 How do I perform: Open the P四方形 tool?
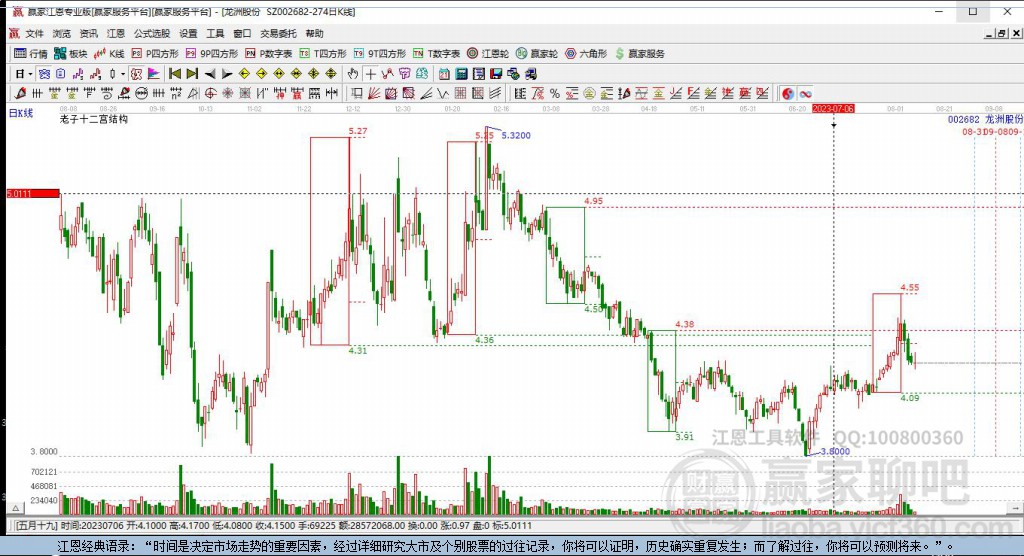tap(155, 54)
